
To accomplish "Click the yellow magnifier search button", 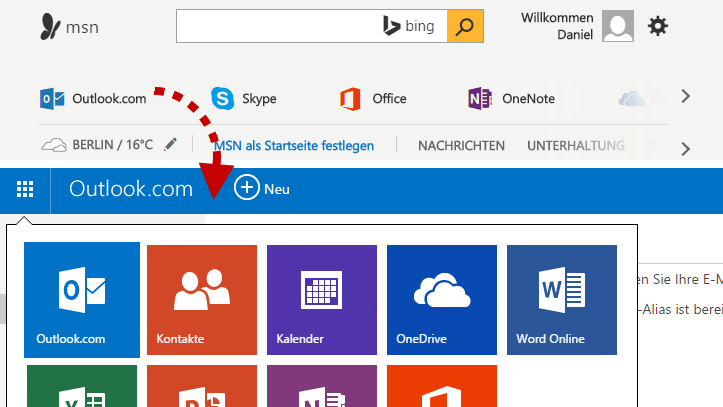I will 465,26.
